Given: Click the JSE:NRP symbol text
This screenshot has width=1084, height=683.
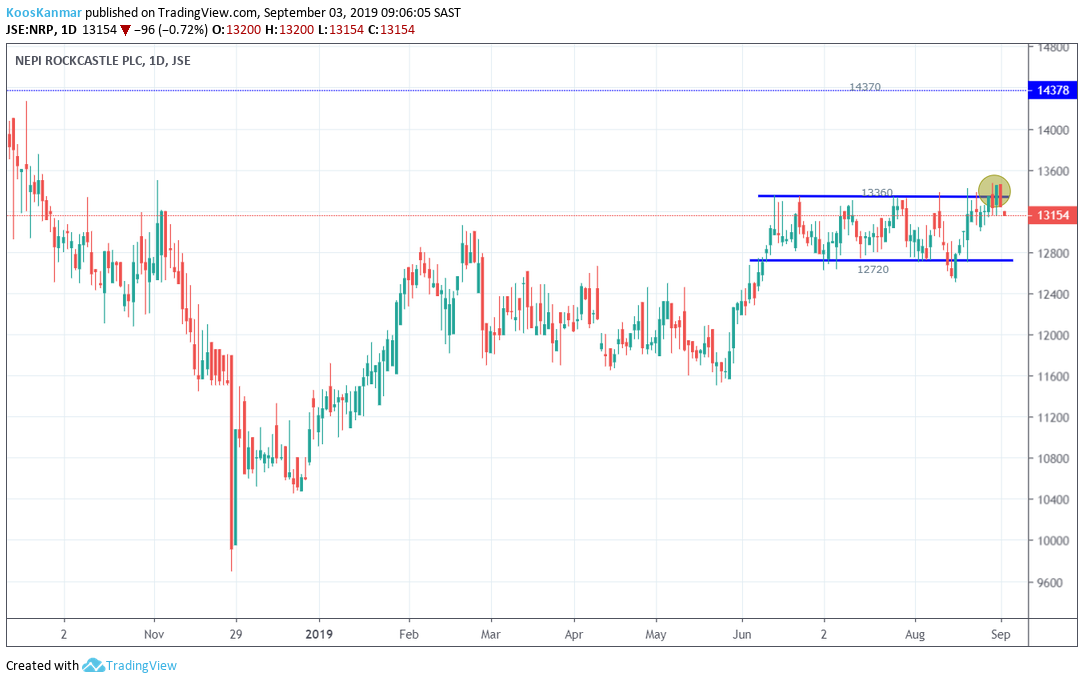Looking at the screenshot, I should [x=30, y=30].
